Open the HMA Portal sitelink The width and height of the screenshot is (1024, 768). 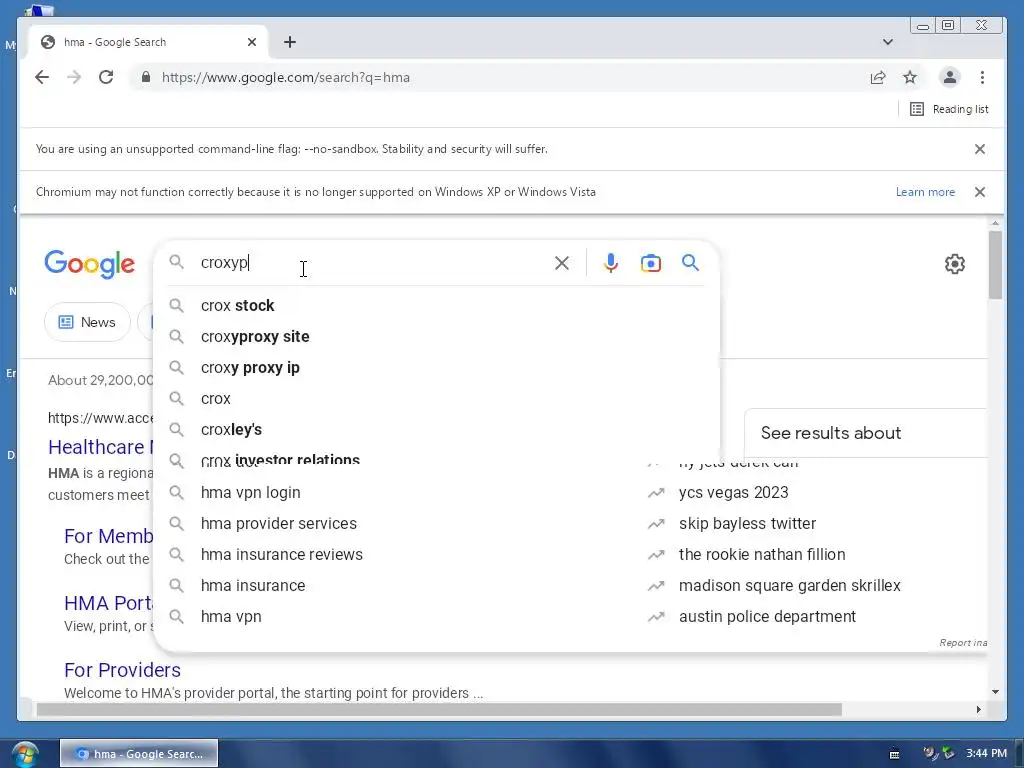point(108,603)
